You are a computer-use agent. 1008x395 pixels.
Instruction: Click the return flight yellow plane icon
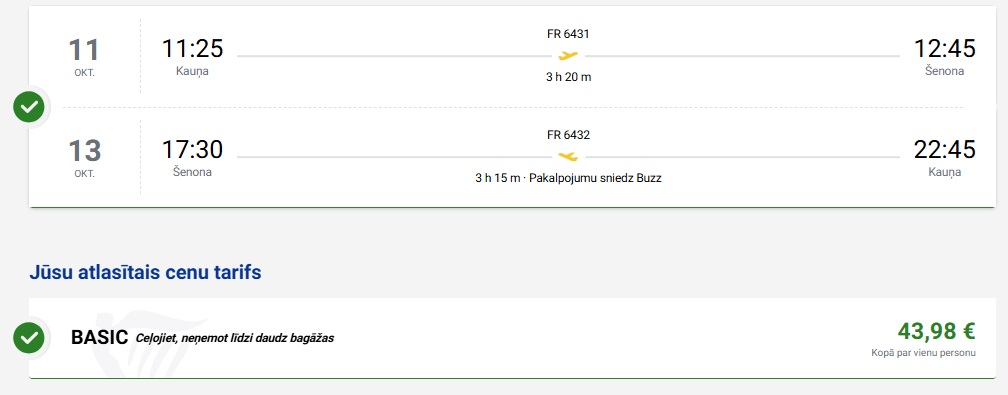click(x=568, y=156)
